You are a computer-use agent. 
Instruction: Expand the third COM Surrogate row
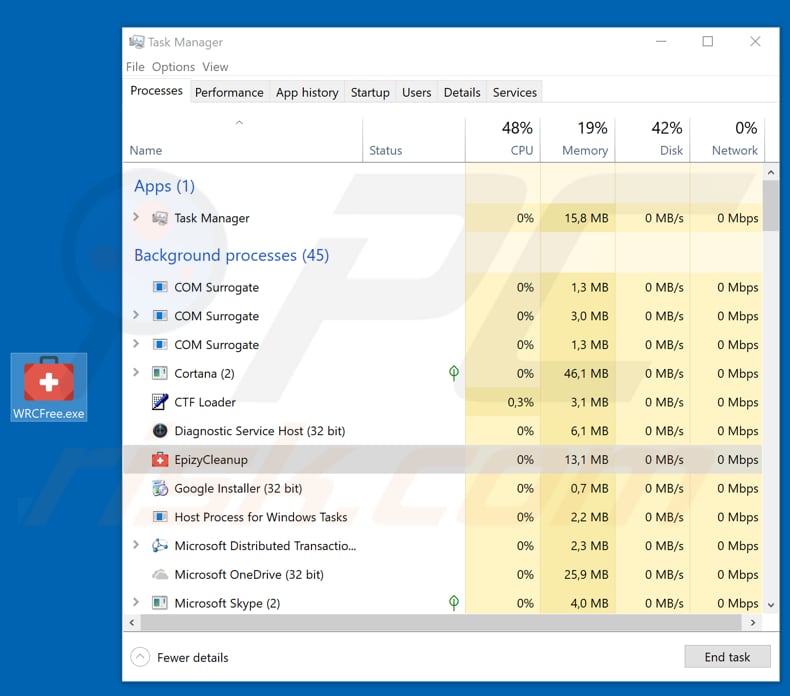[x=136, y=344]
